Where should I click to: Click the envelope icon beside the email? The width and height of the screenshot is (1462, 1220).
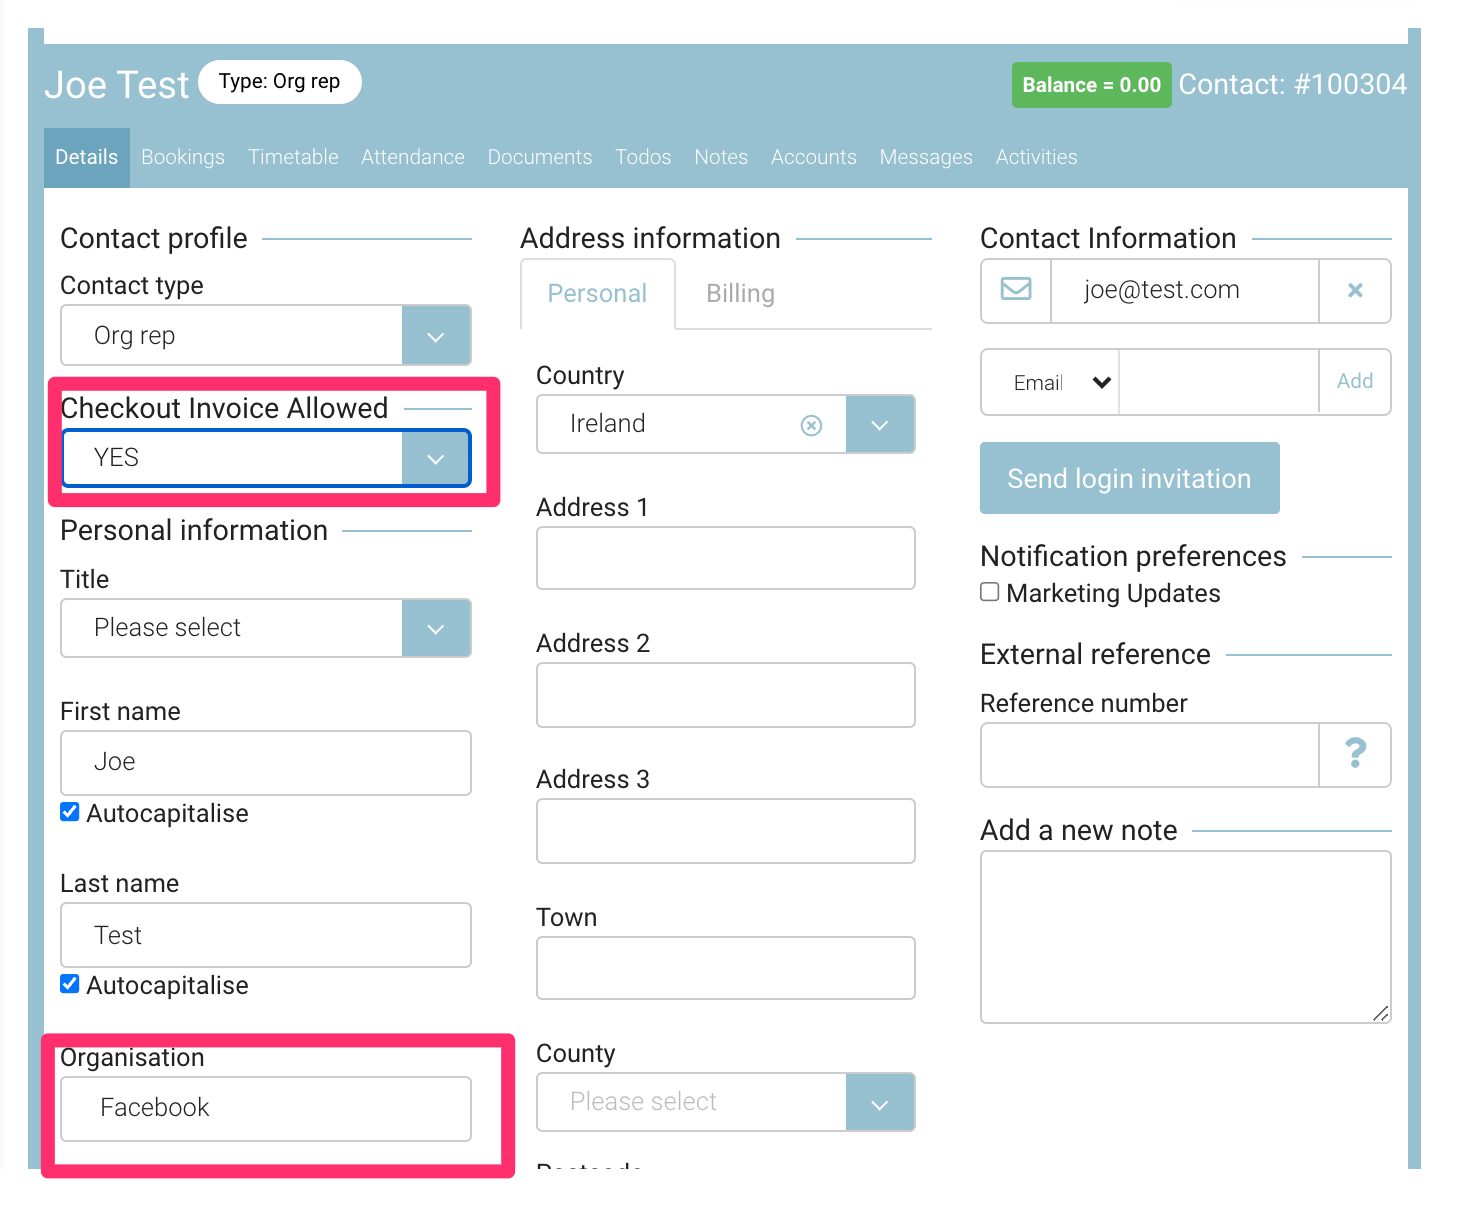[1016, 290]
